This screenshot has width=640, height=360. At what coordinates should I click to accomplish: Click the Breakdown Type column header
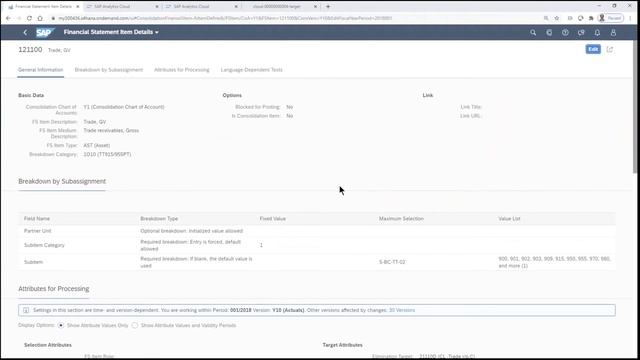coord(159,219)
